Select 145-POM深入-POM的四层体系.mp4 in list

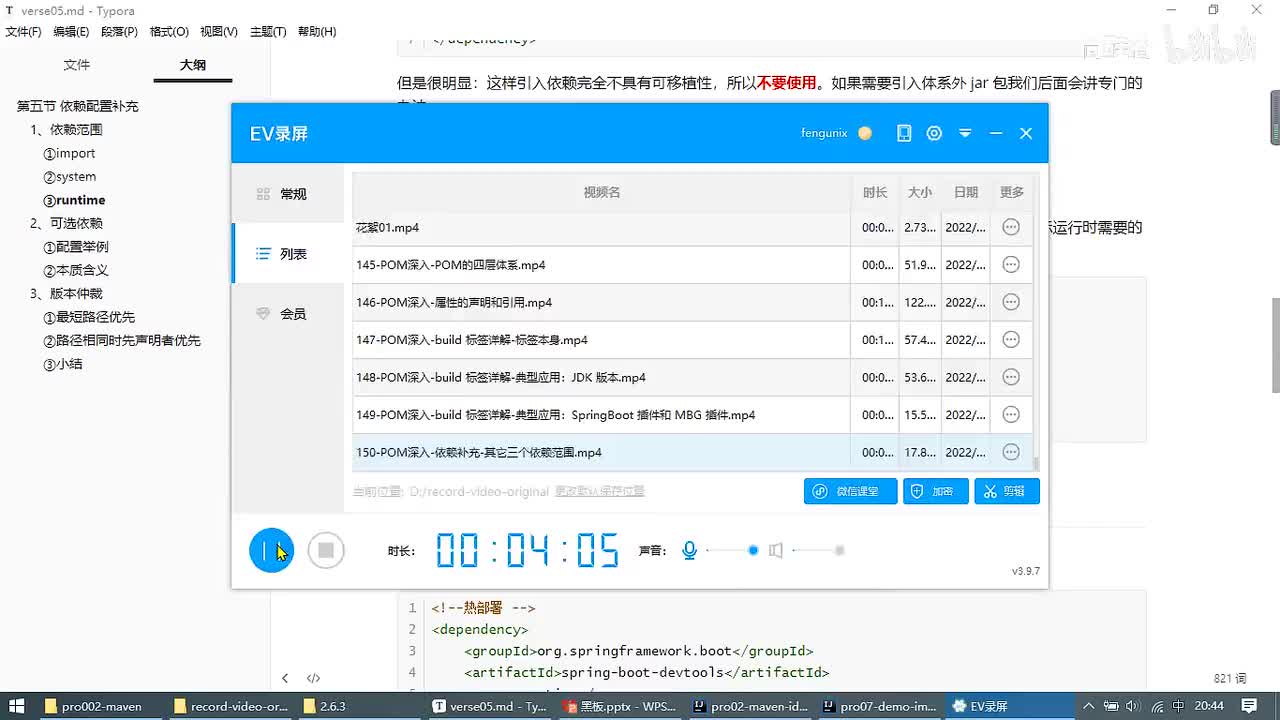pyautogui.click(x=692, y=265)
